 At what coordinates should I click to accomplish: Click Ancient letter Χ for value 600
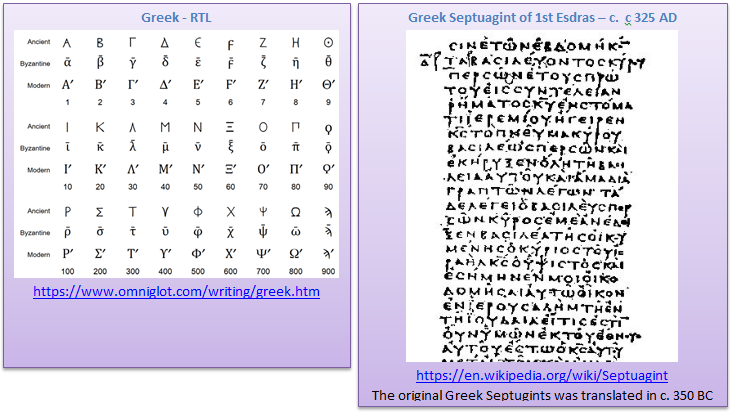[x=230, y=212]
